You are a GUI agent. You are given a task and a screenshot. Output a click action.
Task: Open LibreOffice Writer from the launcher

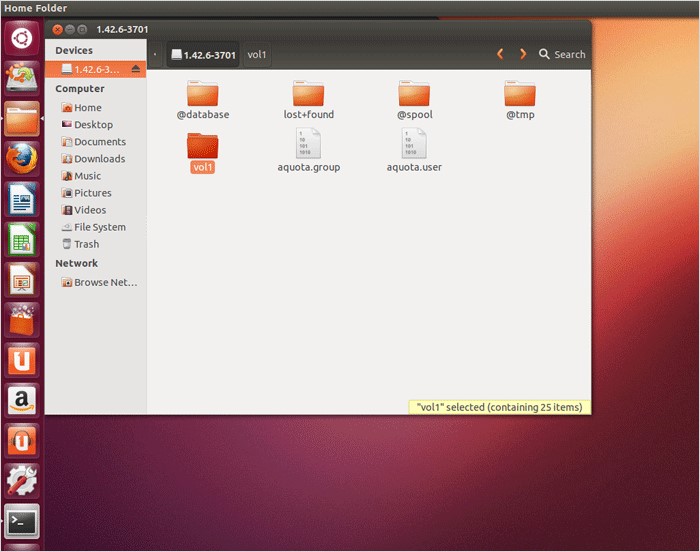[21, 199]
